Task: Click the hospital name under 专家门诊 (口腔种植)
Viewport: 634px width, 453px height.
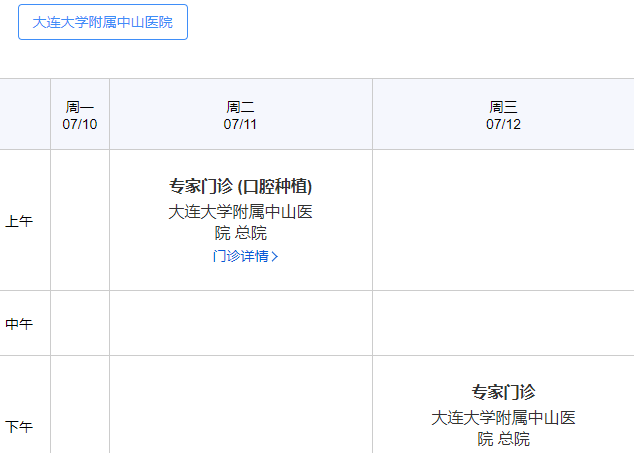Action: click(241, 222)
